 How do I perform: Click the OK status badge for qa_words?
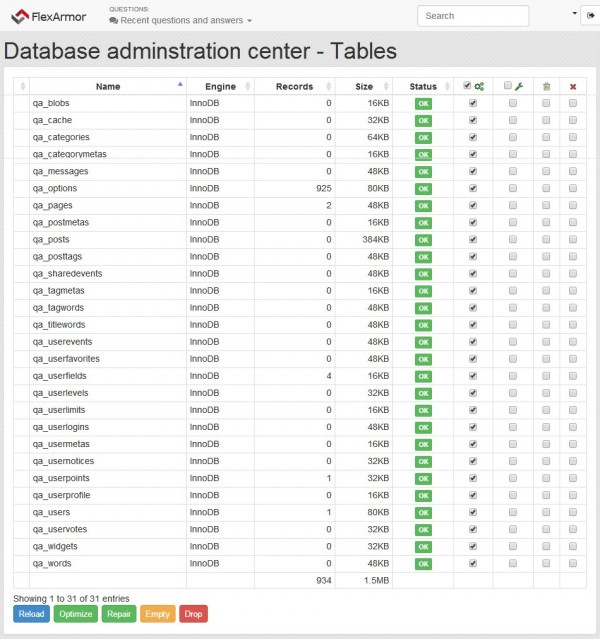coord(423,563)
